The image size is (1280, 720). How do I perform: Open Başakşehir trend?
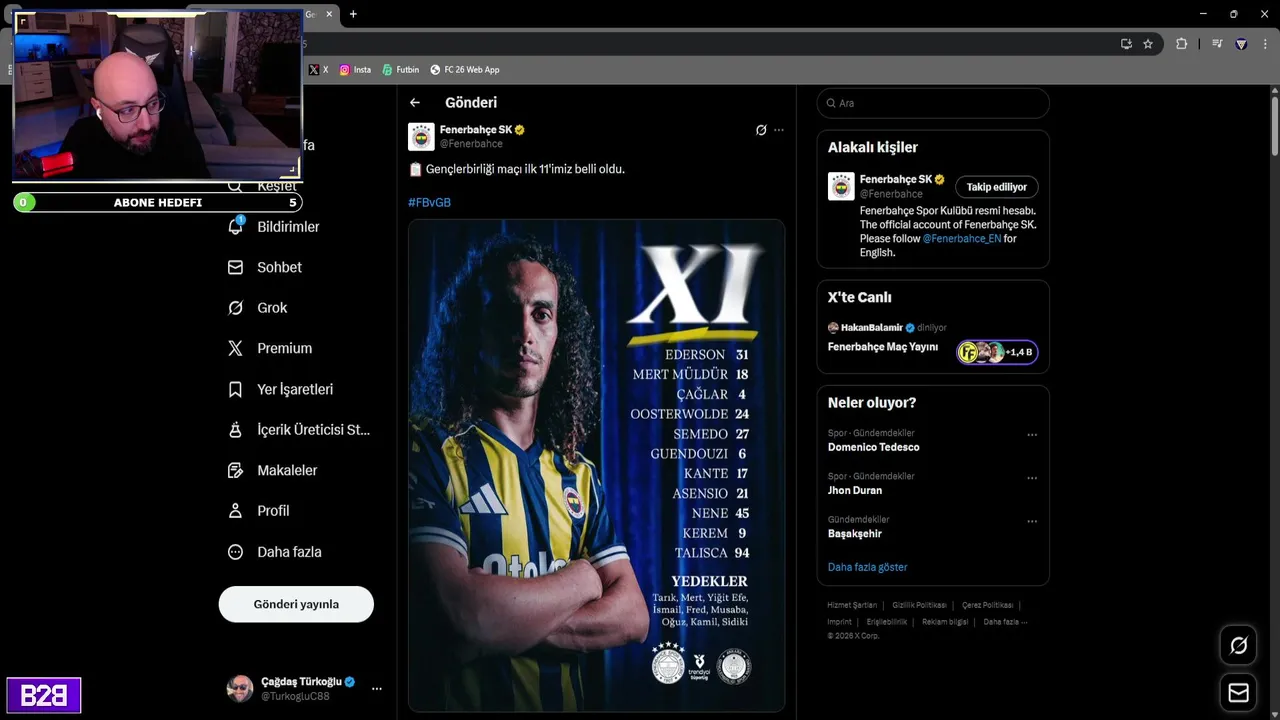click(855, 533)
